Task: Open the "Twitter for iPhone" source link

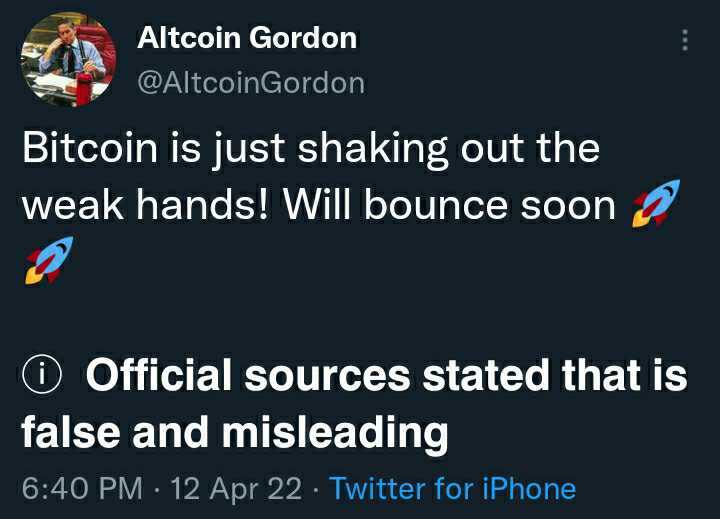Action: tap(452, 489)
